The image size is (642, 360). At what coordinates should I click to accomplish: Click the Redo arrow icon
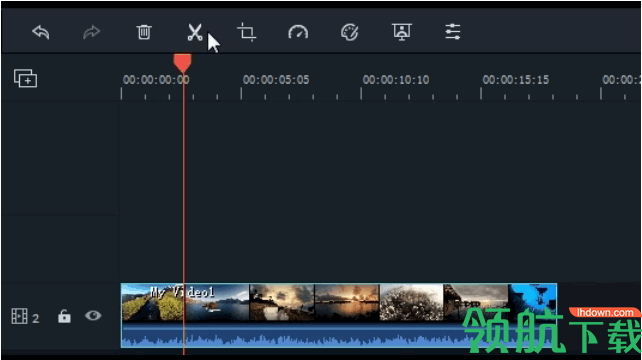pos(92,32)
